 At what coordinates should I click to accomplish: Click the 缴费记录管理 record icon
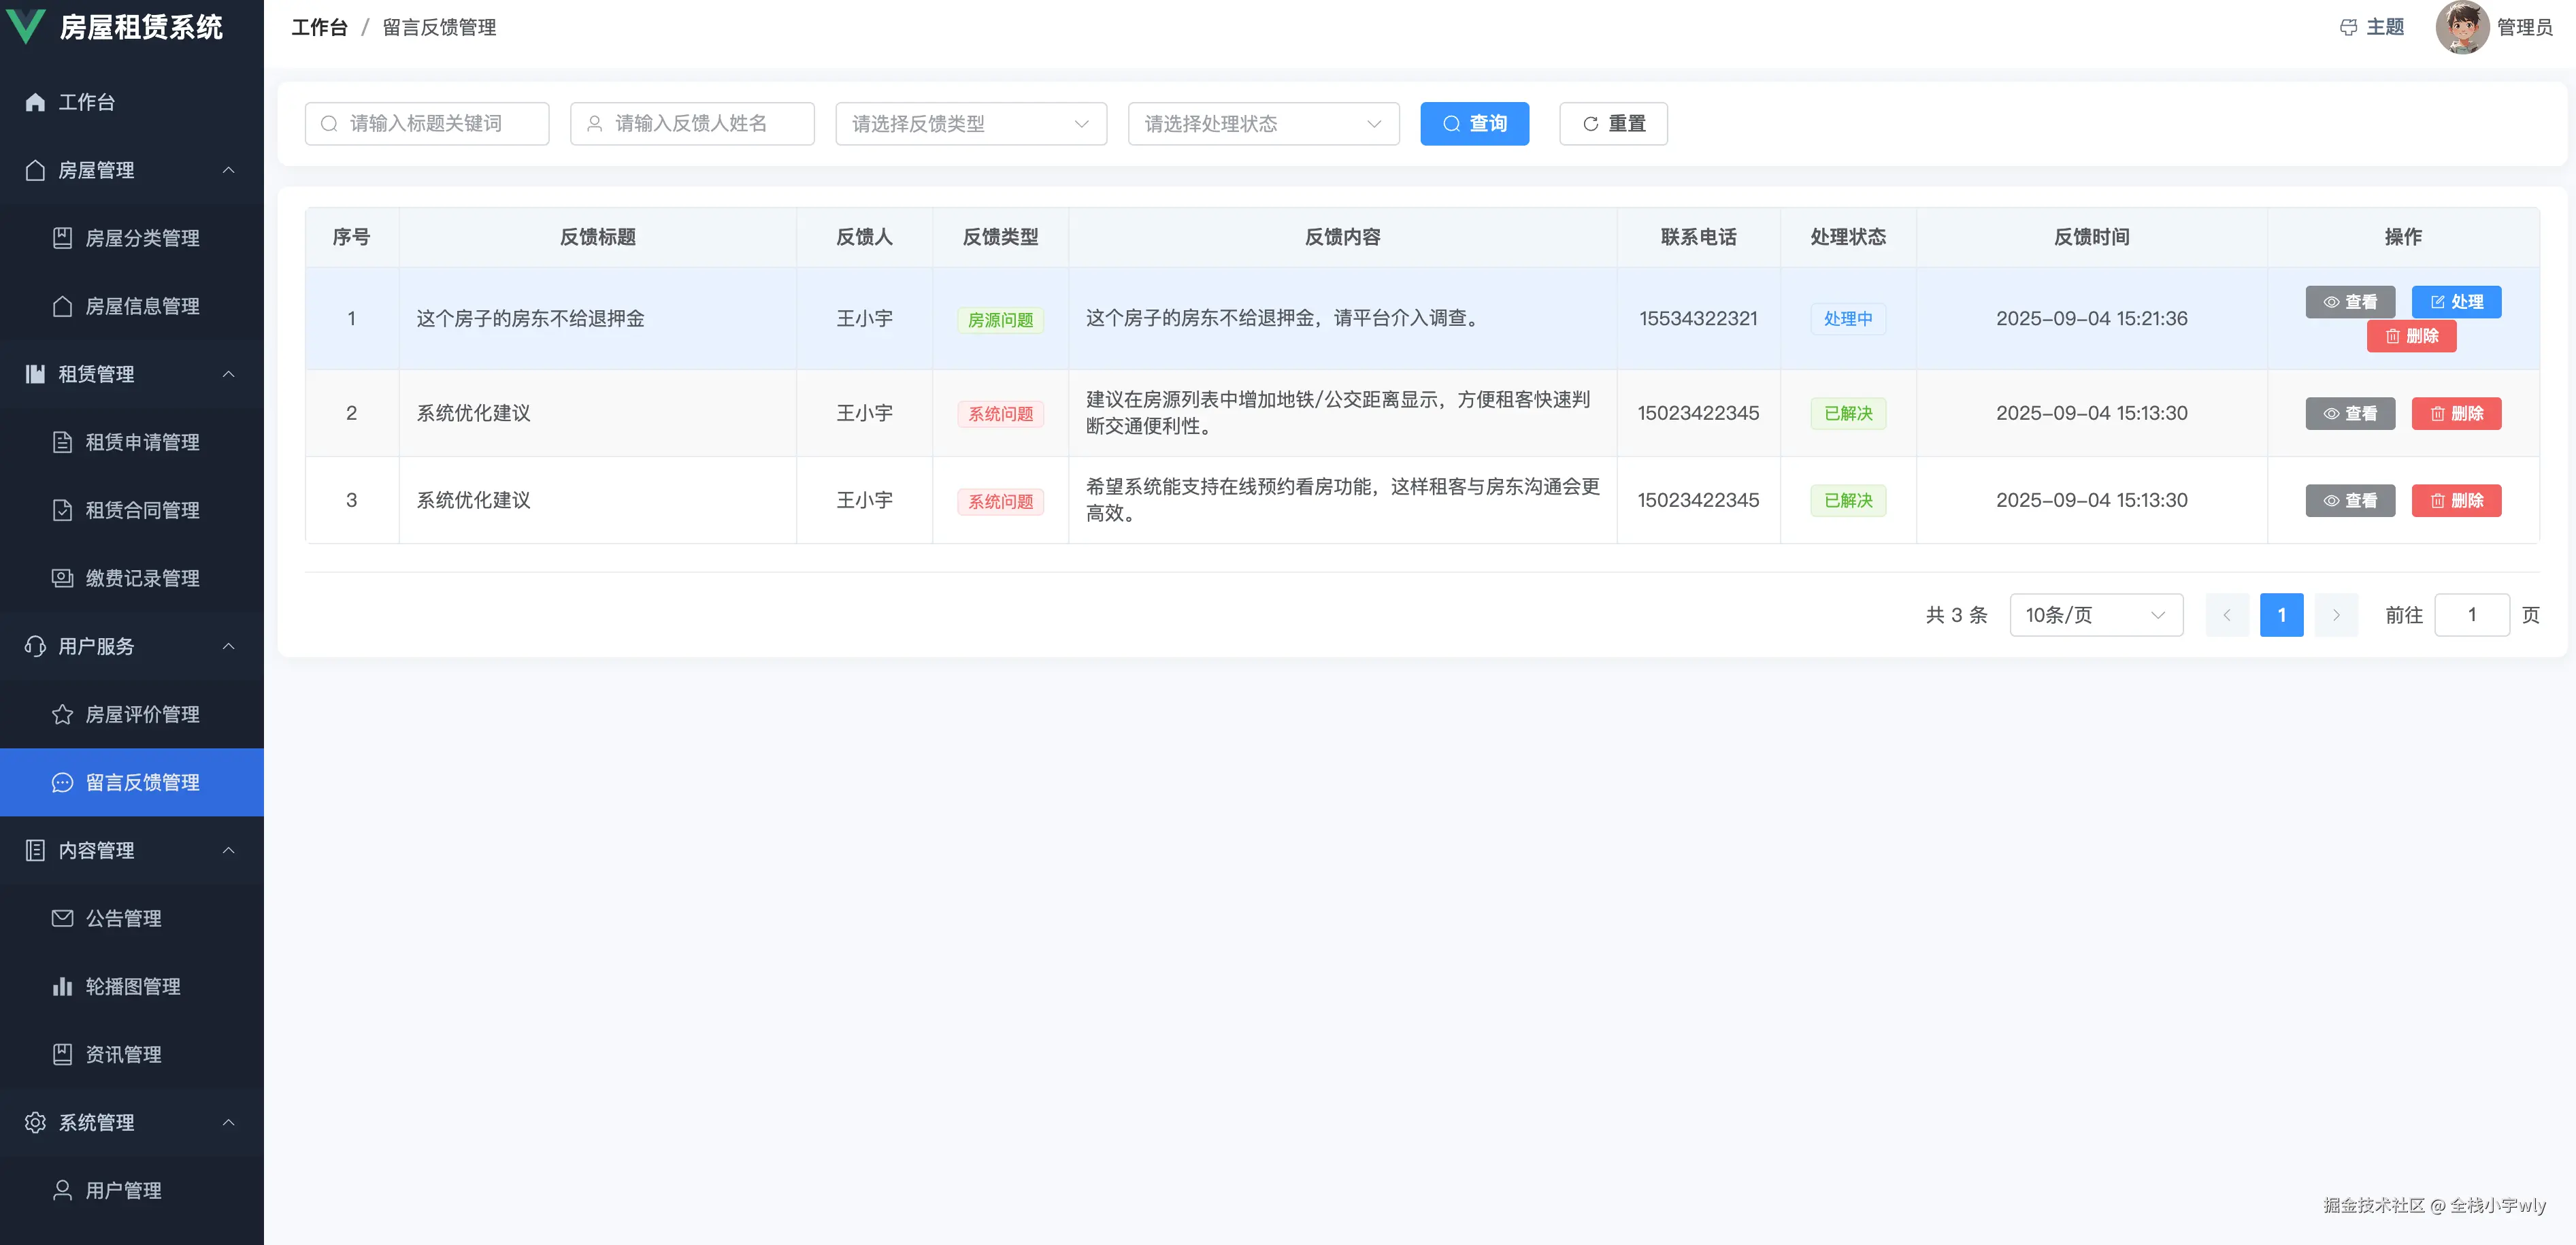click(x=62, y=578)
